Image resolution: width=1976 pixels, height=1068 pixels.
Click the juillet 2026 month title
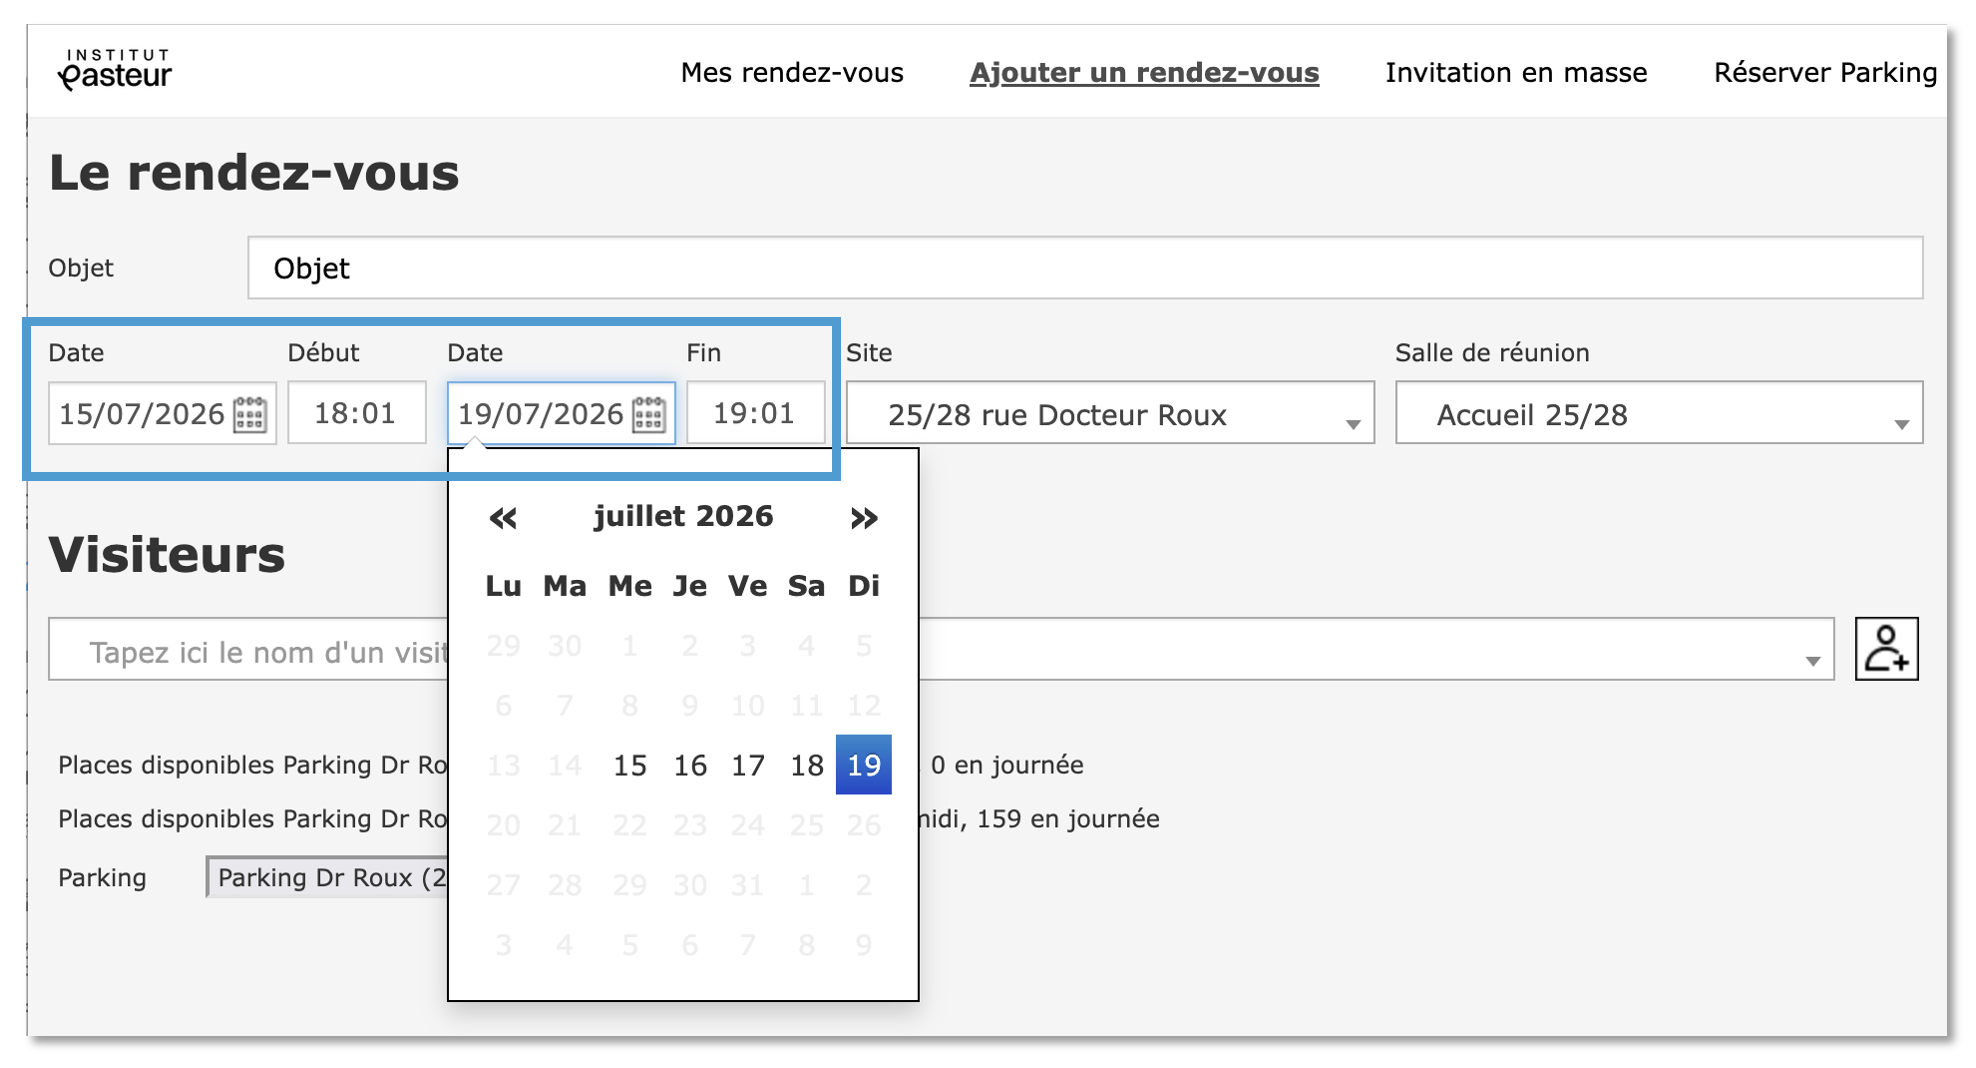pyautogui.click(x=683, y=516)
